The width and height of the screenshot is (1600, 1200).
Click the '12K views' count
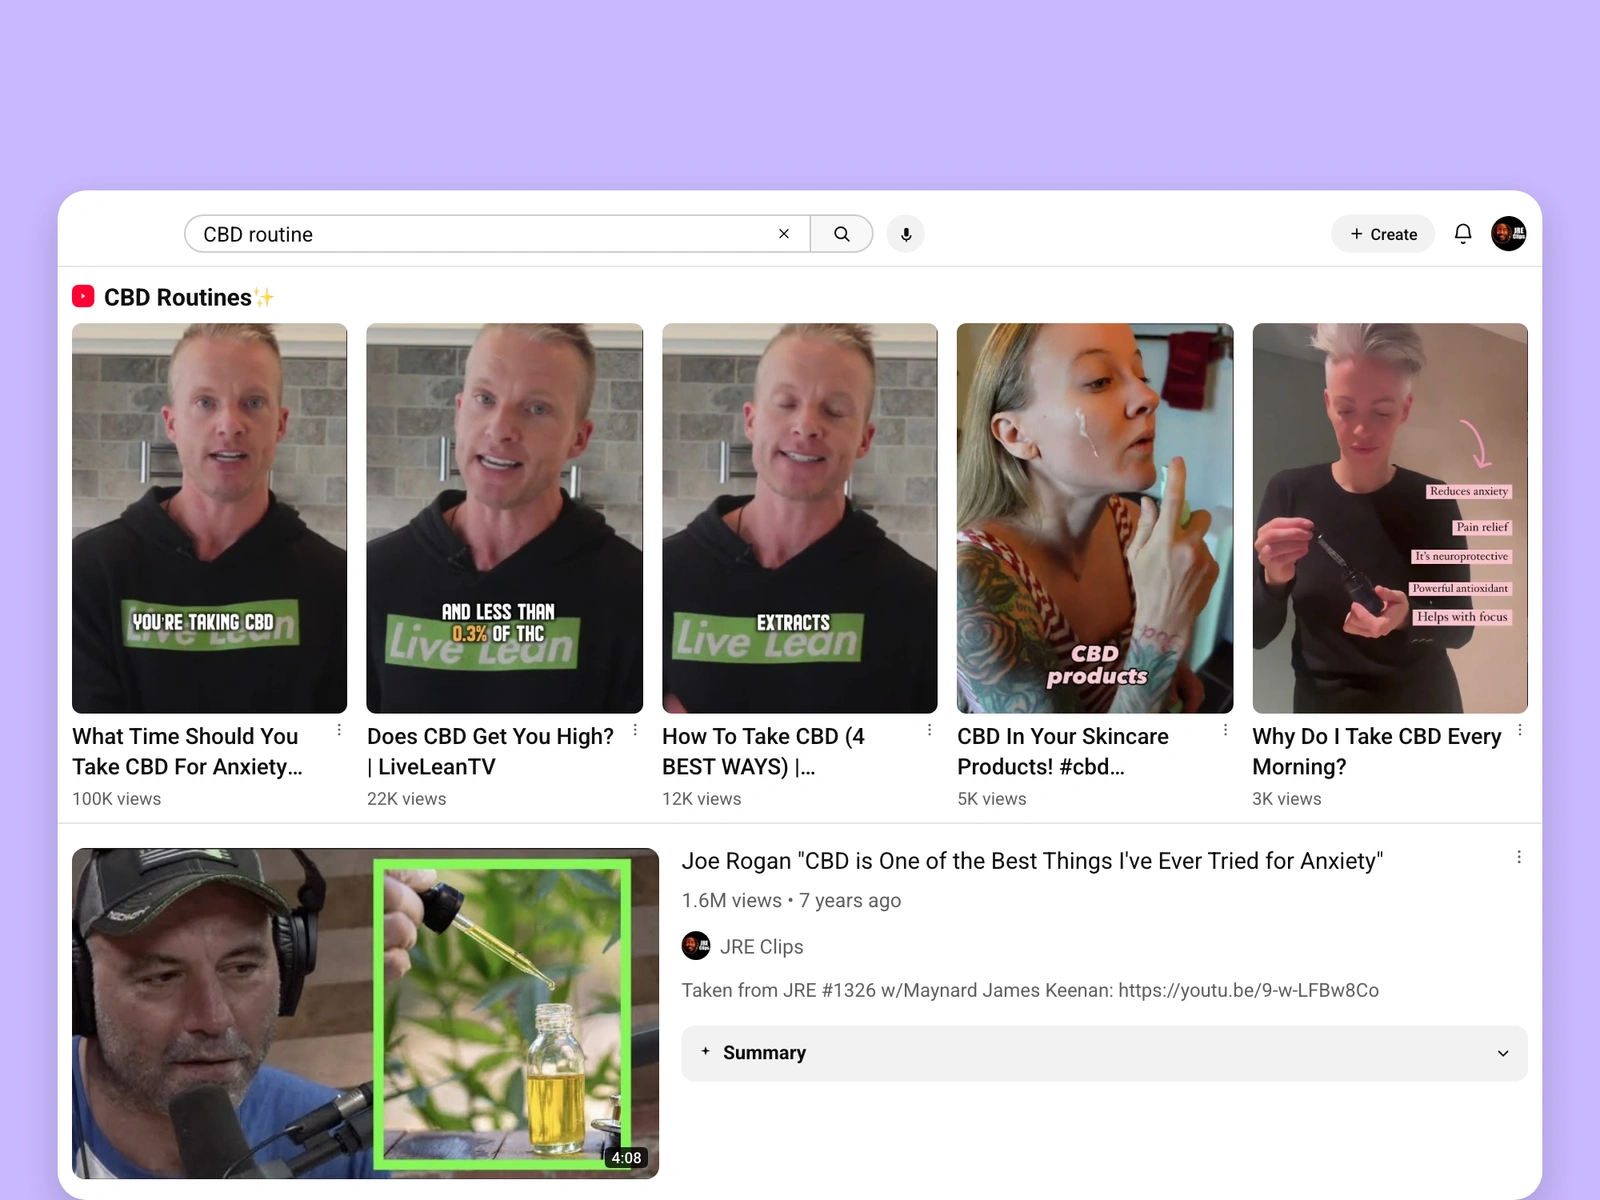pos(701,799)
